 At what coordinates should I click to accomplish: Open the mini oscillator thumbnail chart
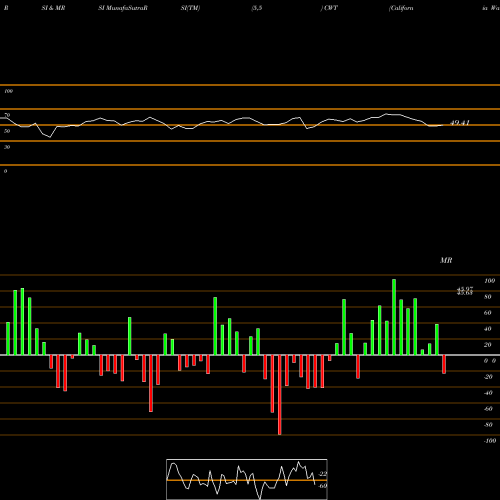click(x=247, y=479)
